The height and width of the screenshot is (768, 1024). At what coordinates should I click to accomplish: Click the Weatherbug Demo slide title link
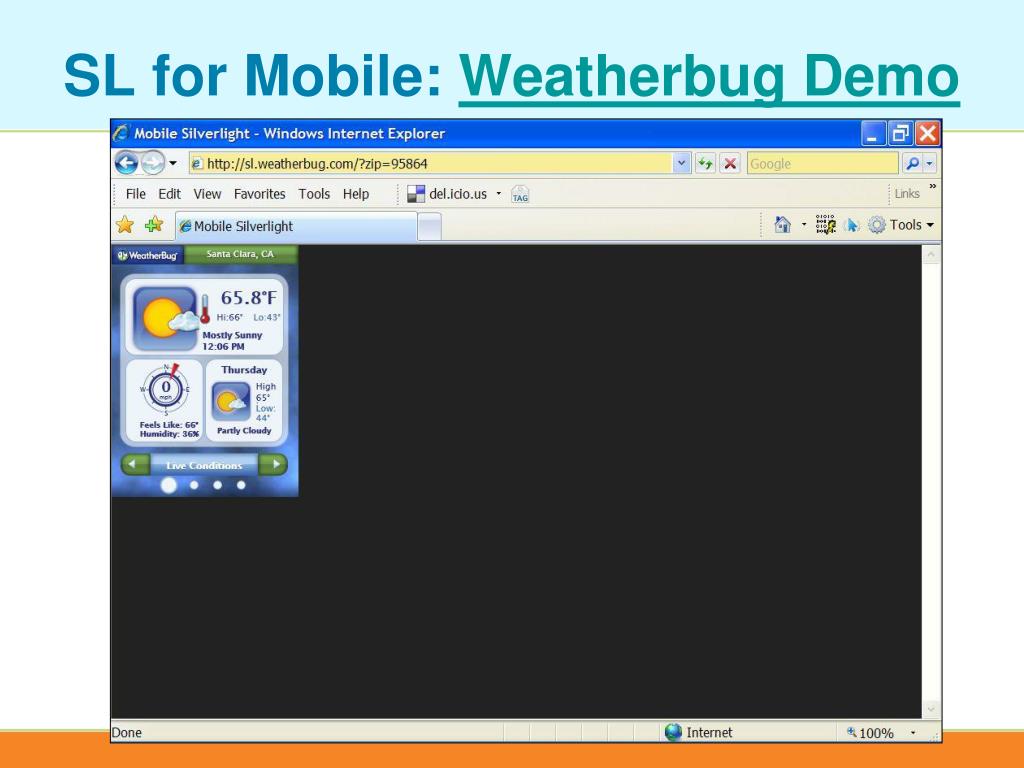click(709, 76)
